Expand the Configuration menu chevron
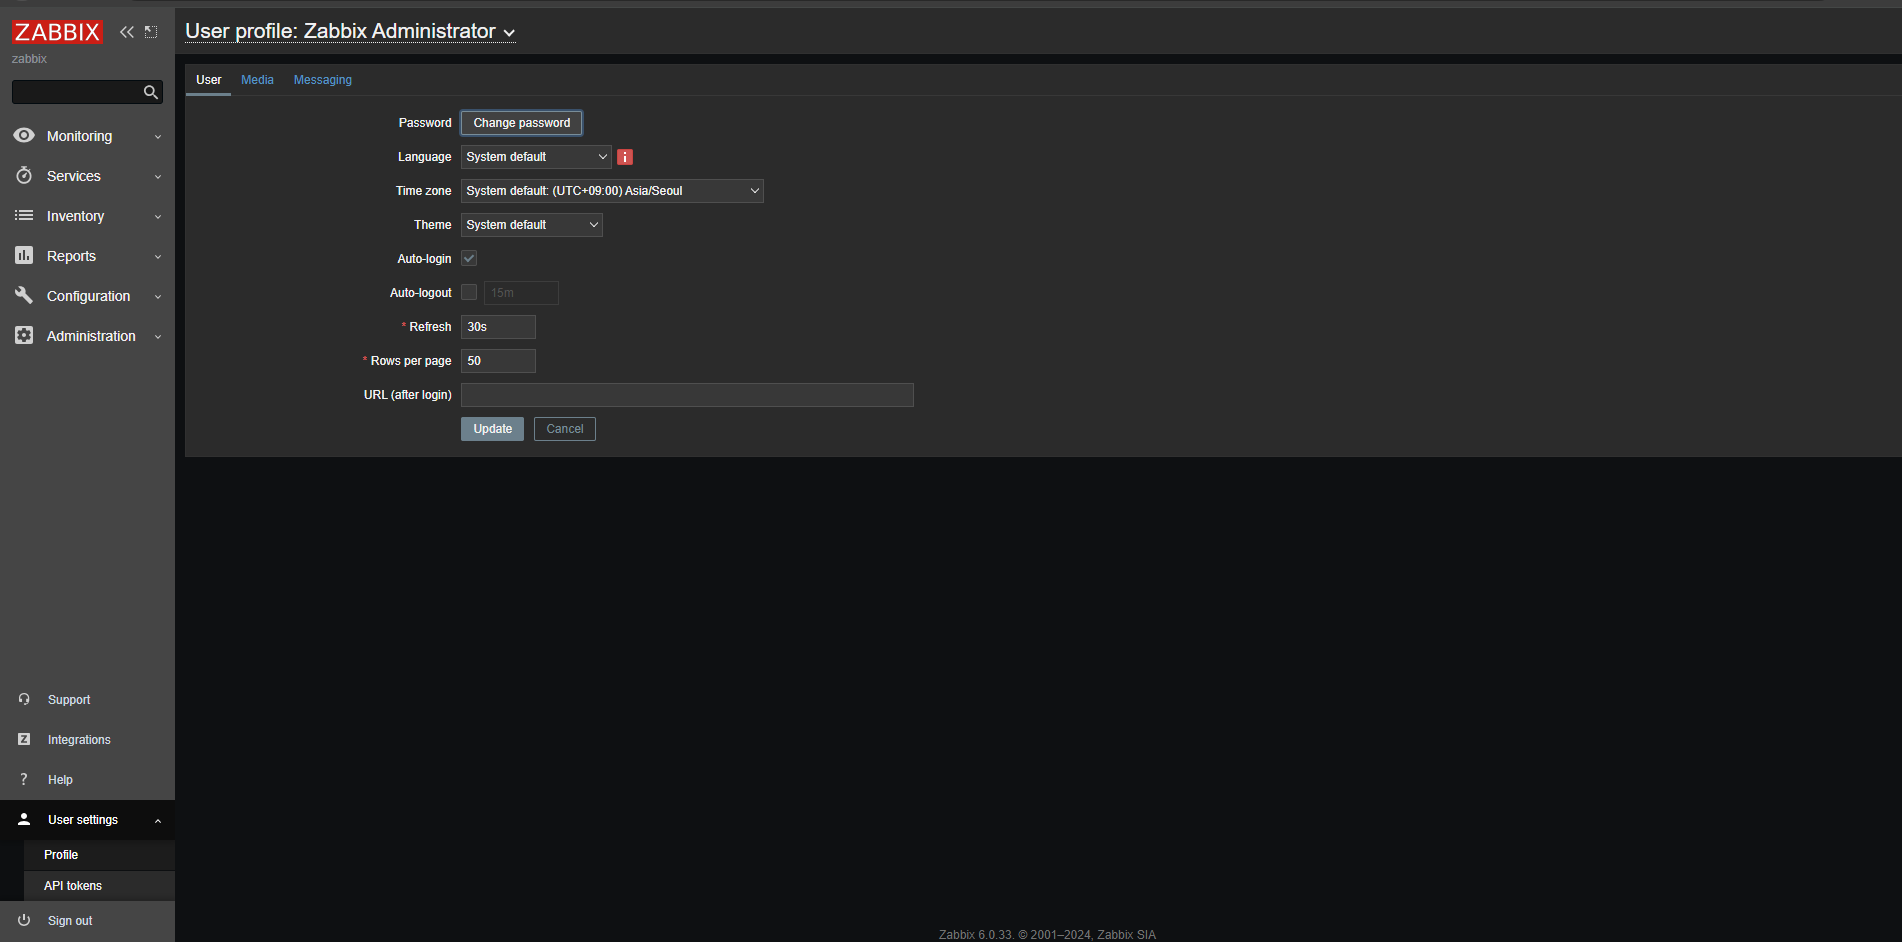The width and height of the screenshot is (1902, 942). tap(158, 297)
